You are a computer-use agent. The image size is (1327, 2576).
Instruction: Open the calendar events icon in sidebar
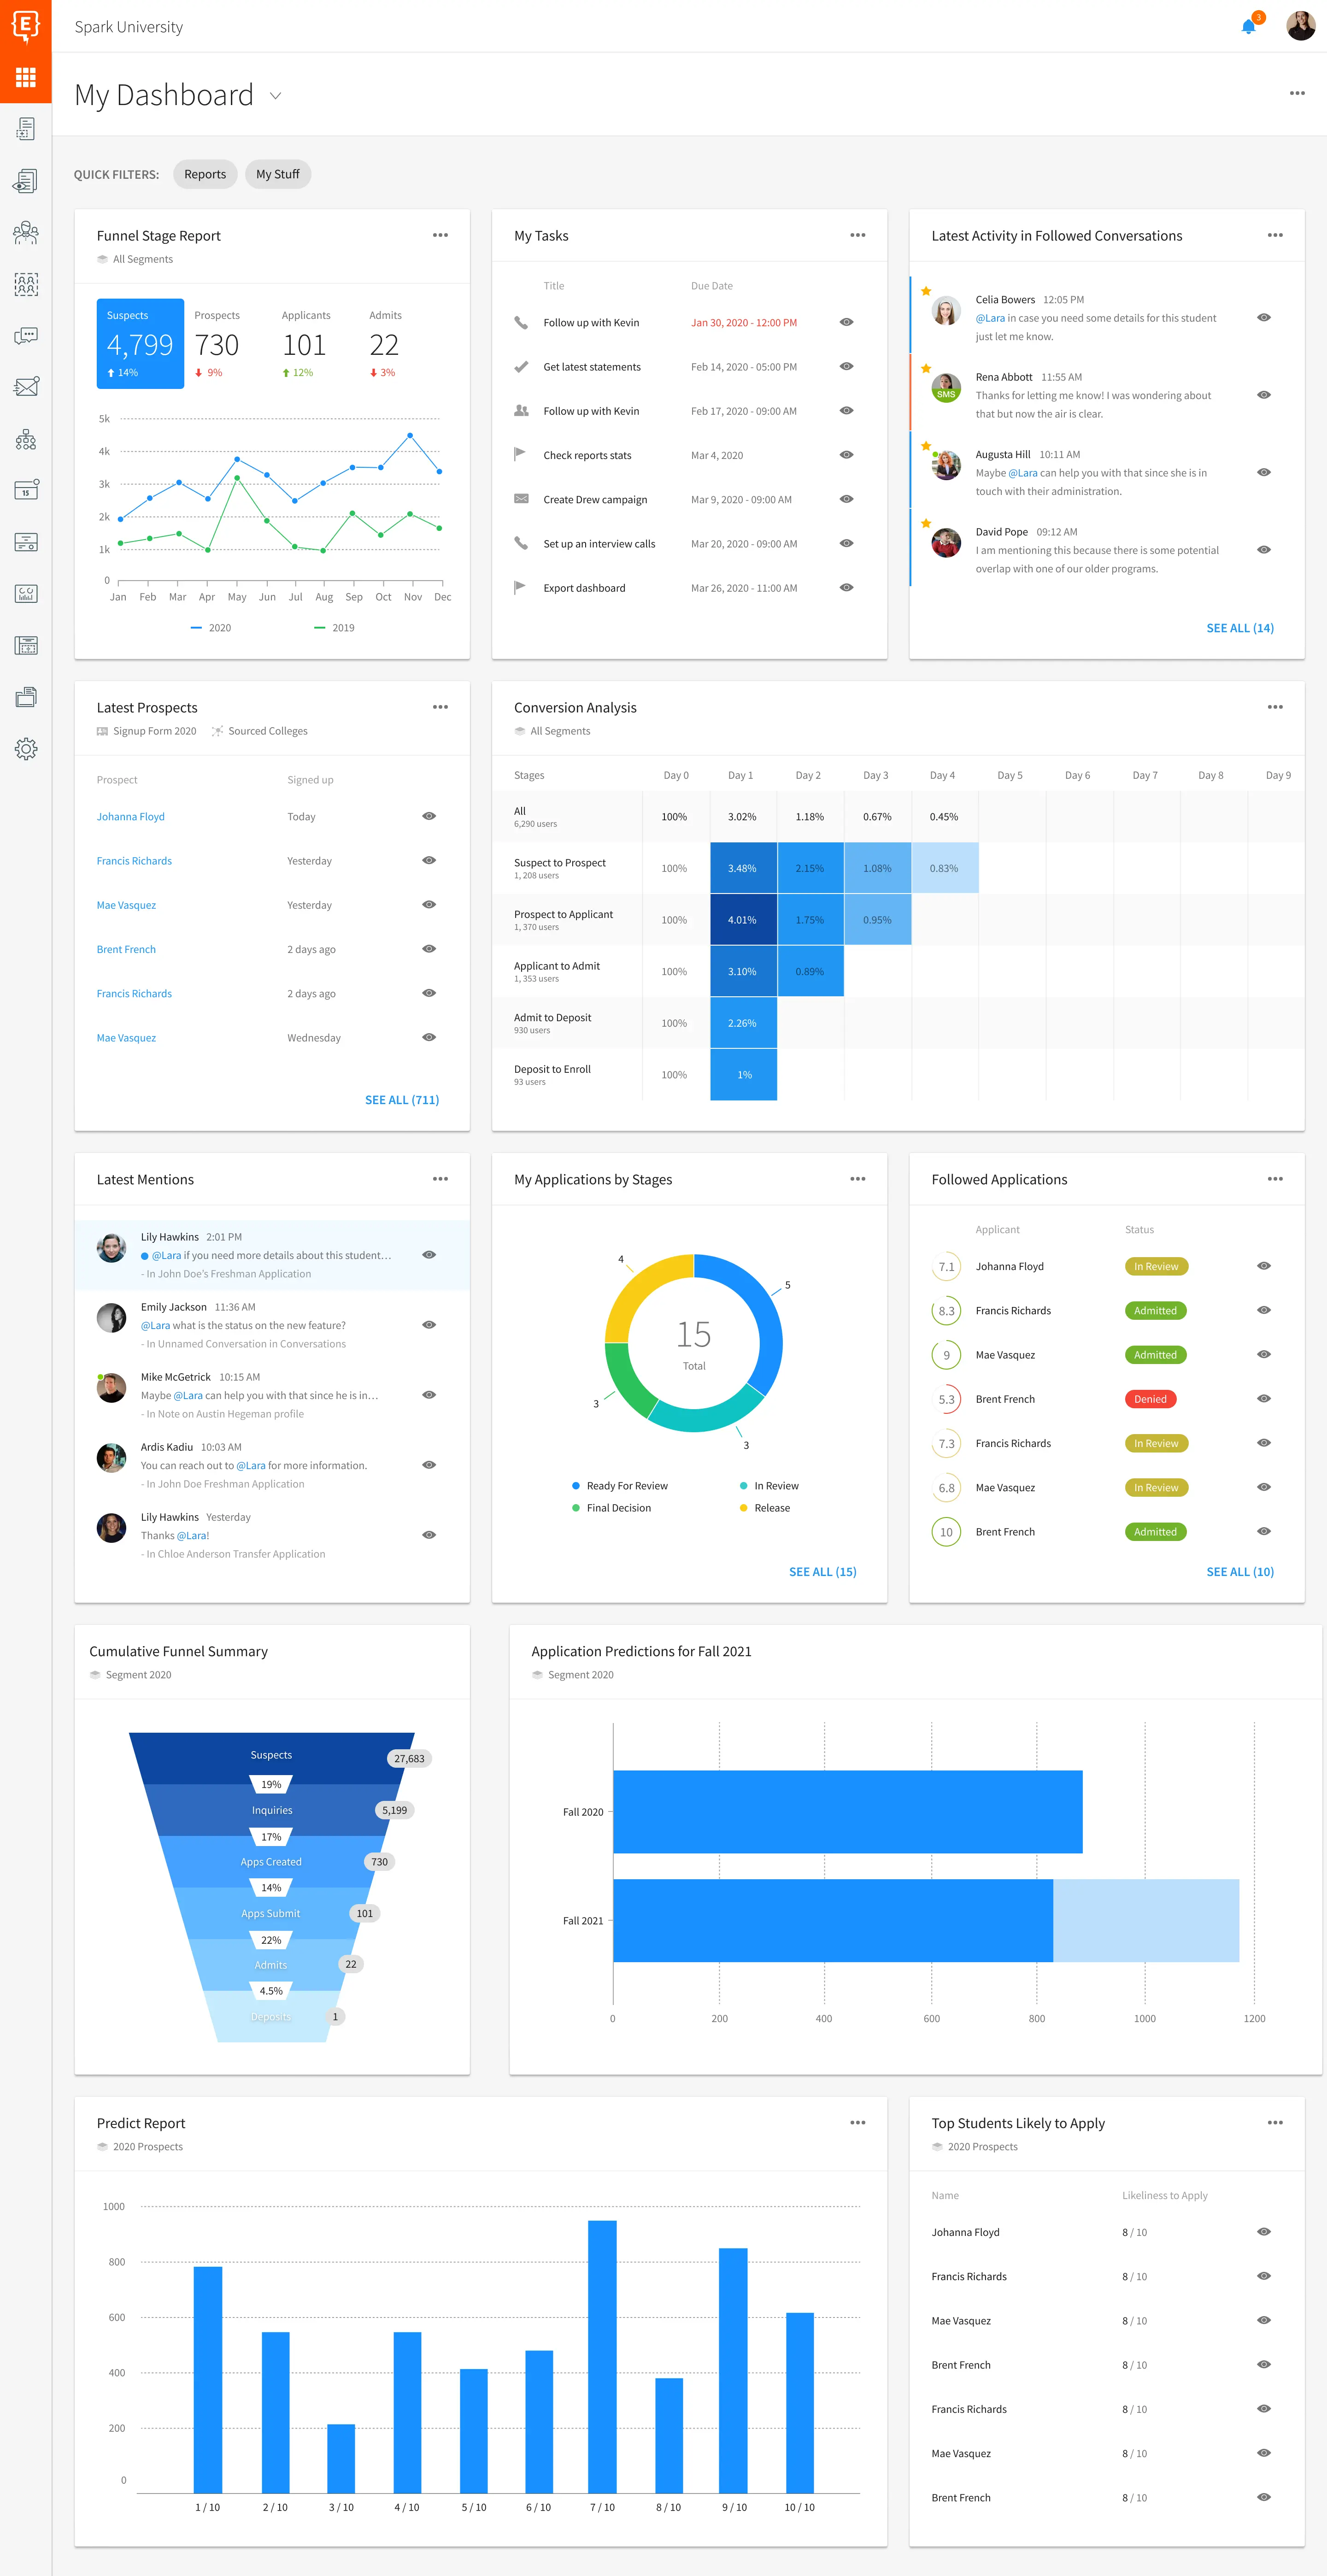(26, 490)
